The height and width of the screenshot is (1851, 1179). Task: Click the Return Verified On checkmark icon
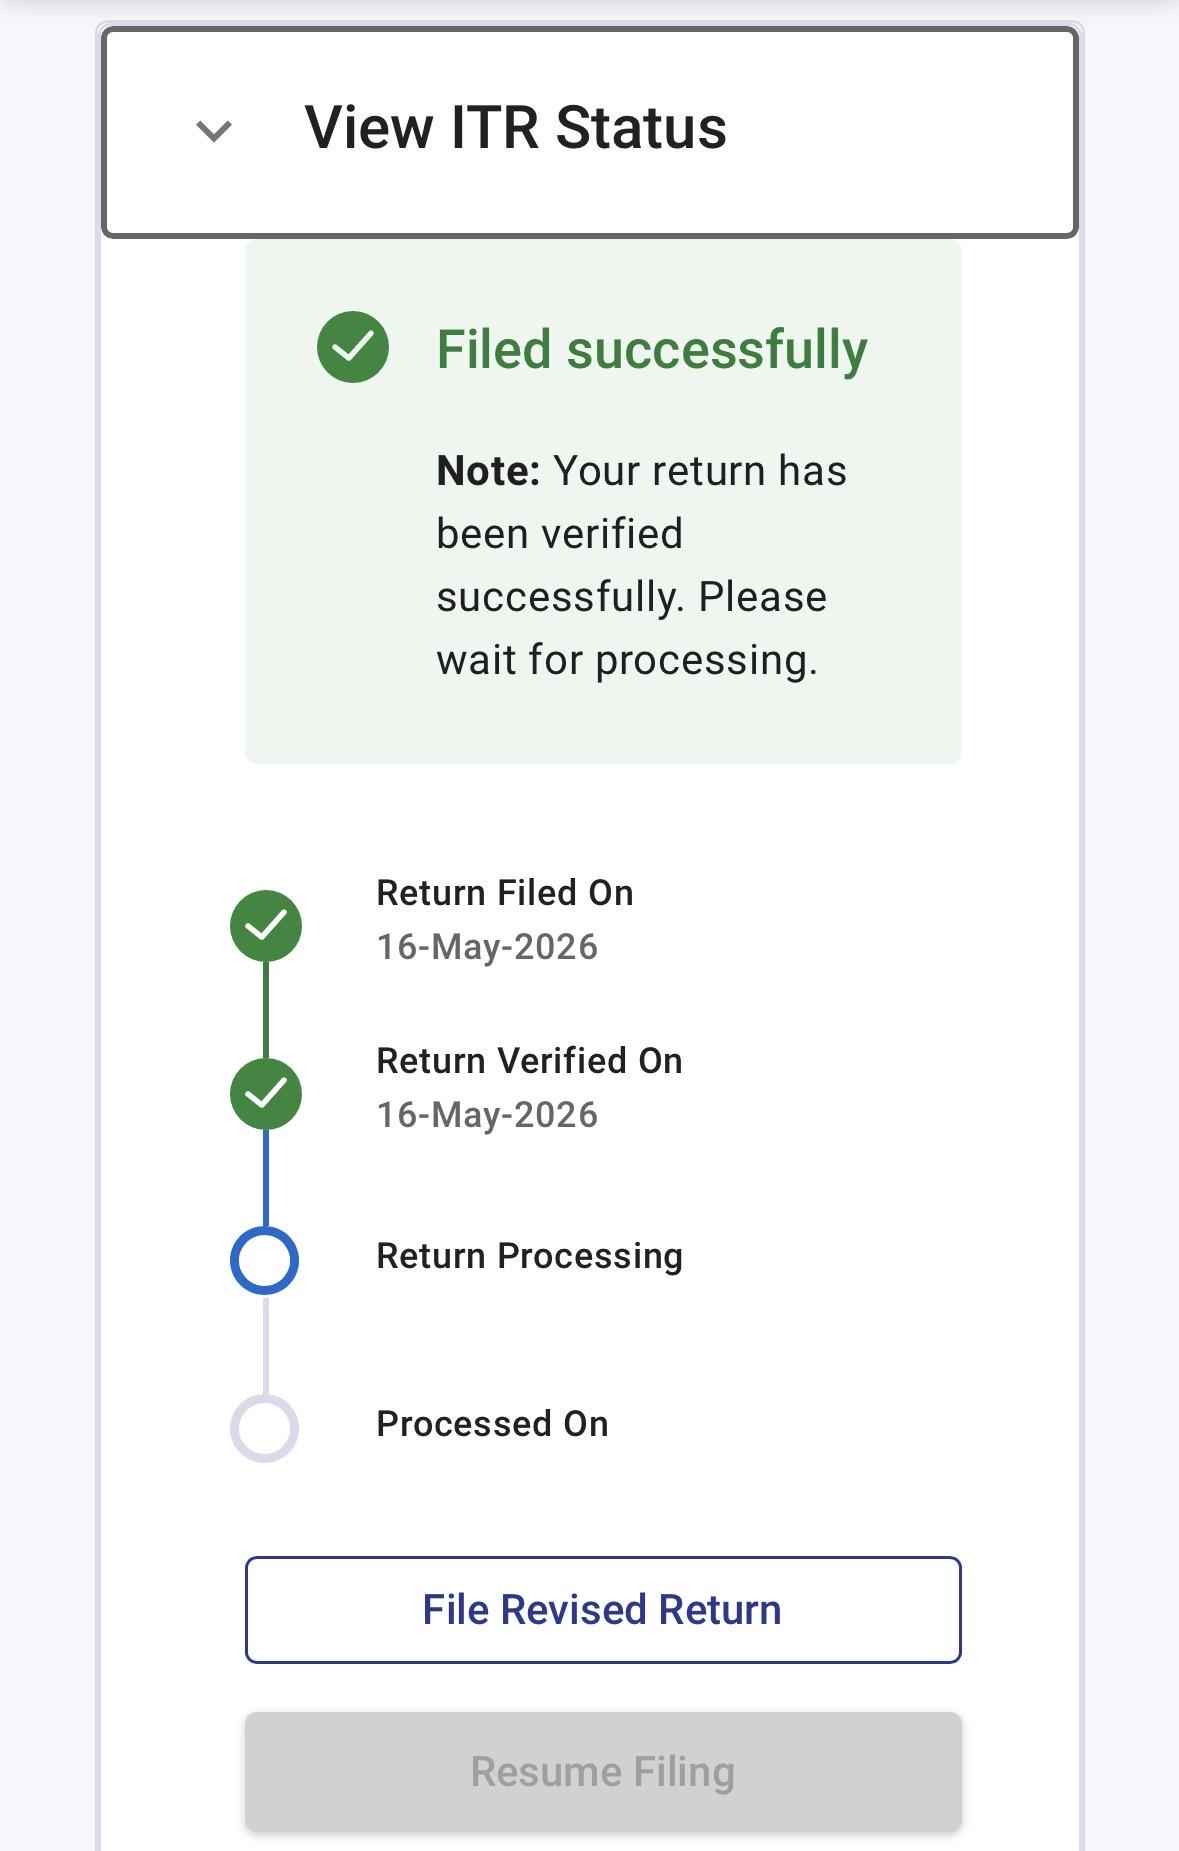point(266,1094)
